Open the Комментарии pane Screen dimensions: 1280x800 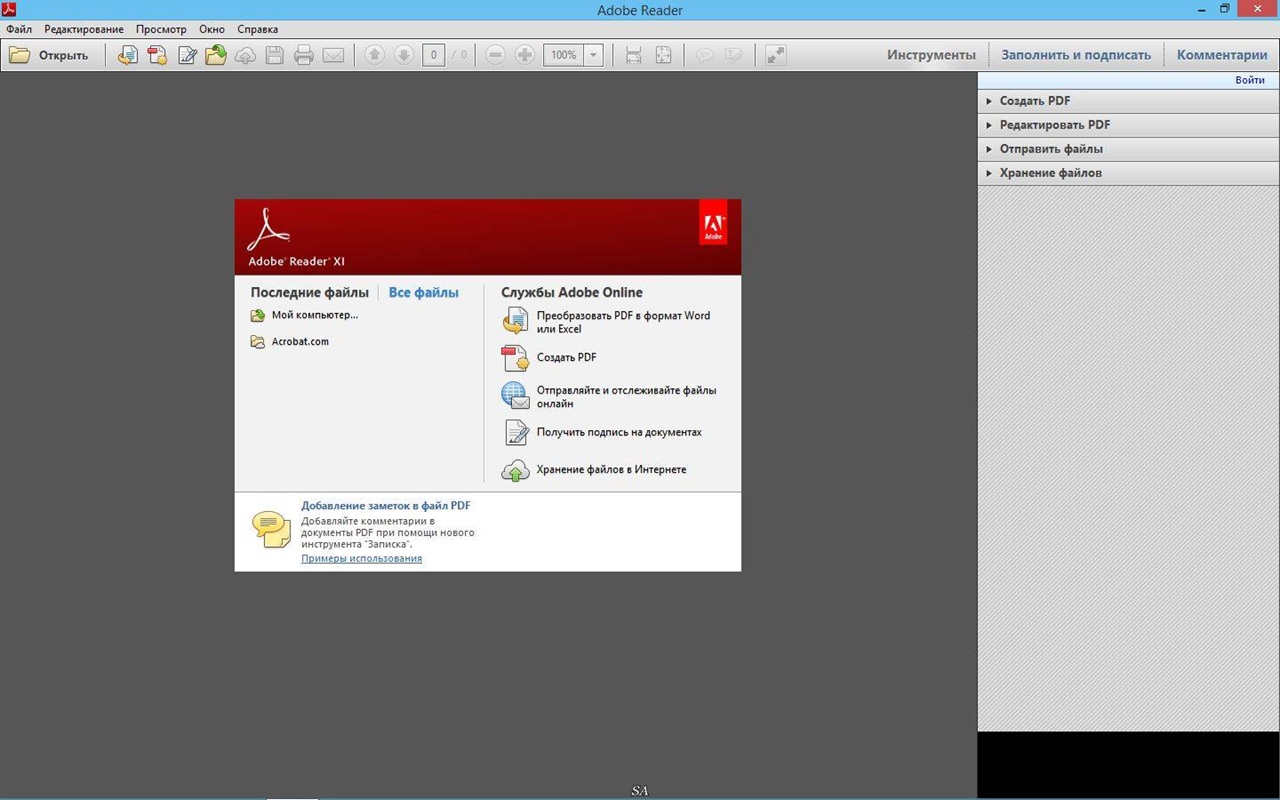click(x=1221, y=55)
